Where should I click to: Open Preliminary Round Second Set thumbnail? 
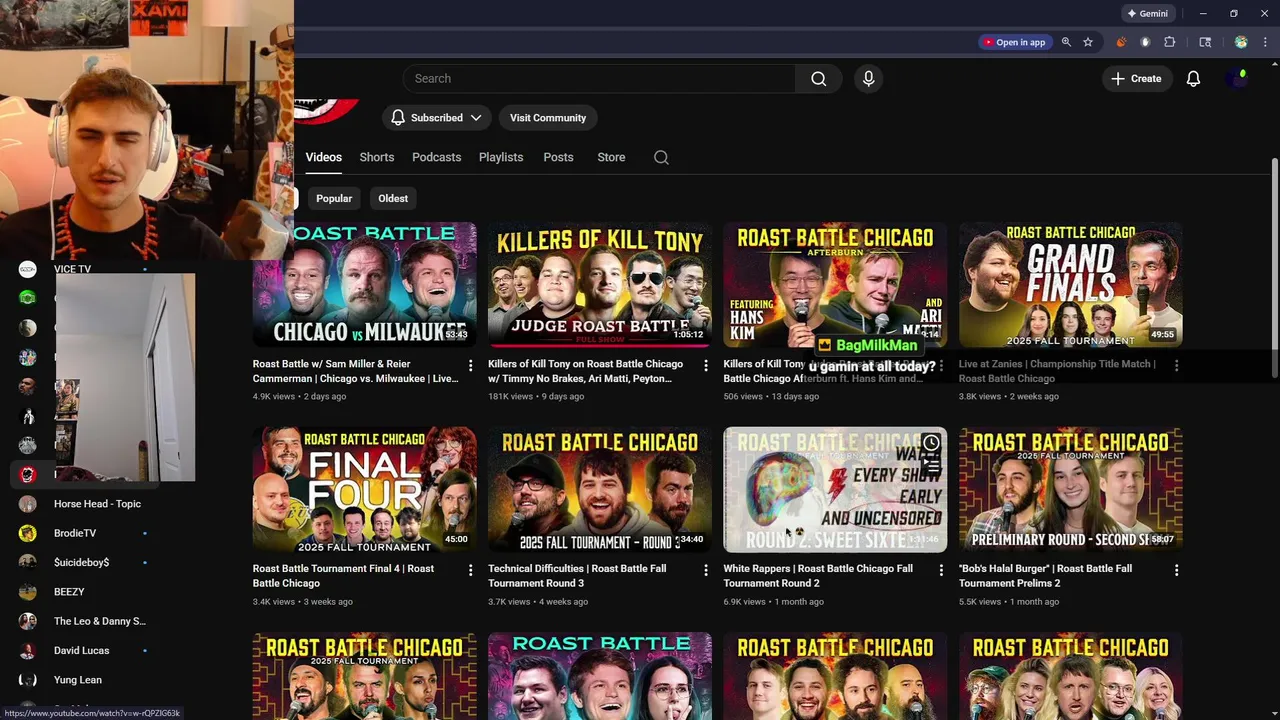click(x=1071, y=490)
